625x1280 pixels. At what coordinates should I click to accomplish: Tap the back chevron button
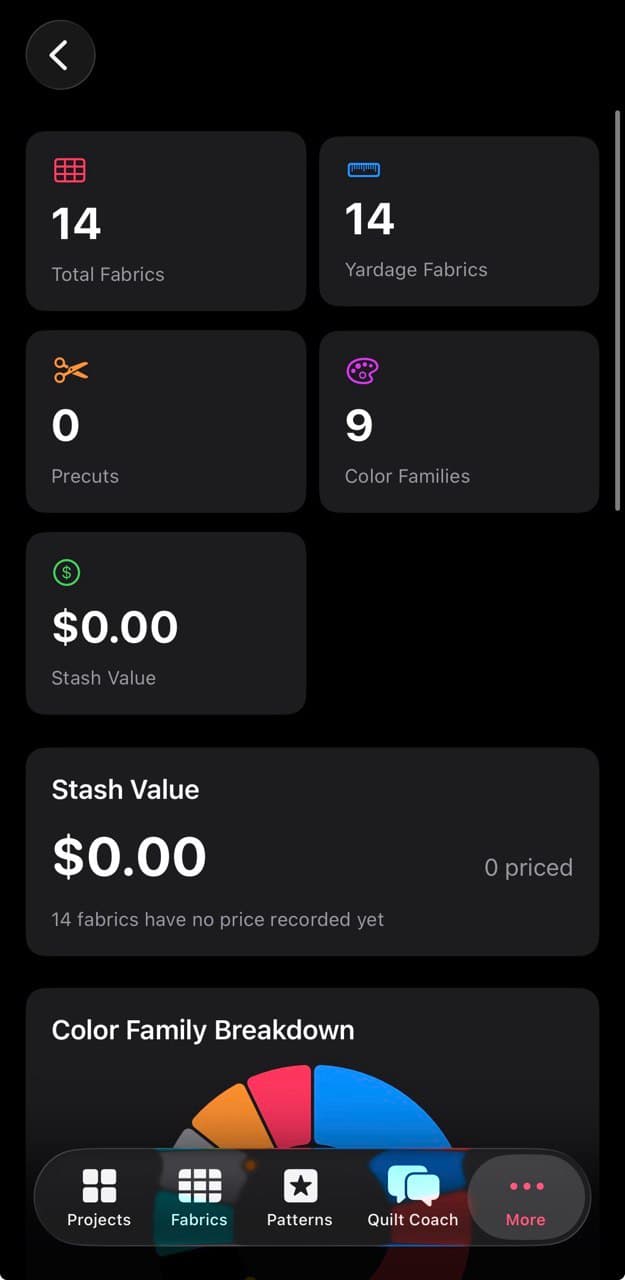60,55
